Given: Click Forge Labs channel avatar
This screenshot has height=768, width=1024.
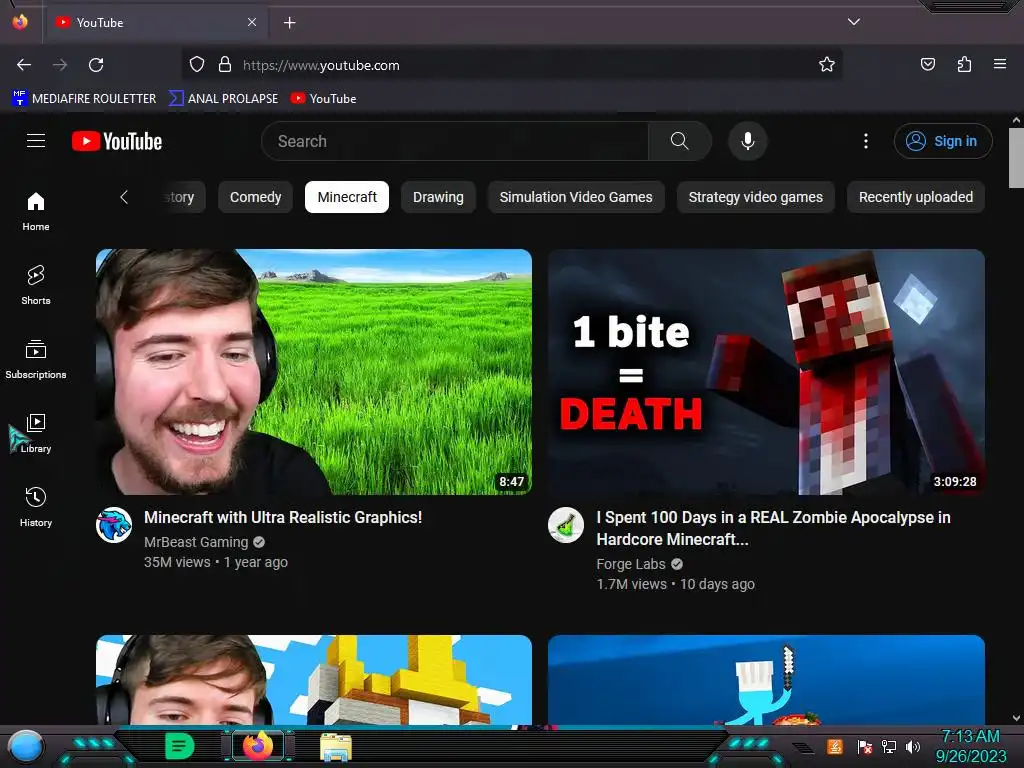Looking at the screenshot, I should coord(566,525).
